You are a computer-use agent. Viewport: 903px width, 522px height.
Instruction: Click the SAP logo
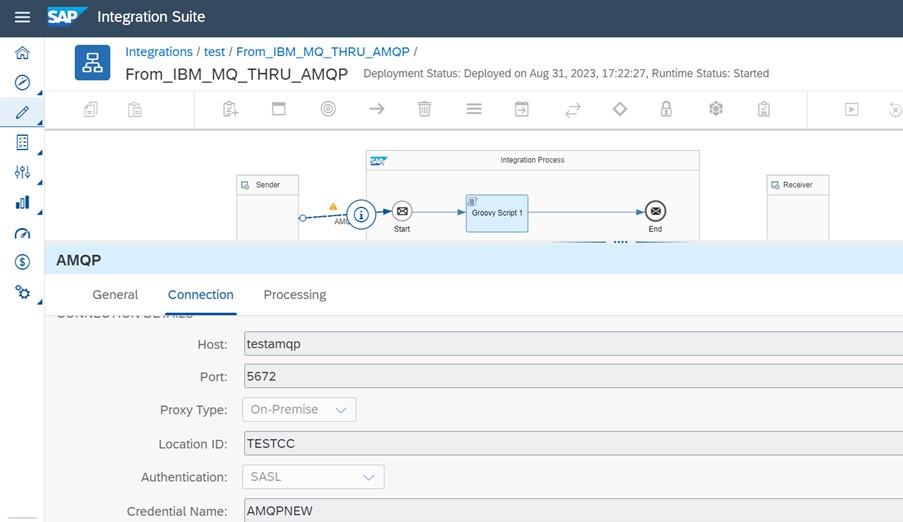(67, 16)
